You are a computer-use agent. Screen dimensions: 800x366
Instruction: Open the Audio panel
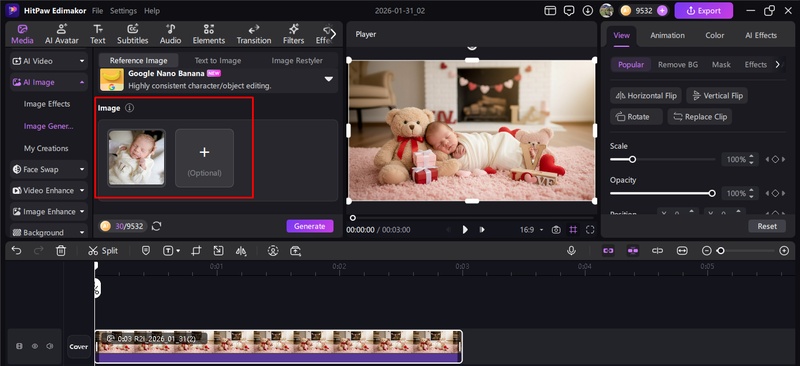(x=170, y=34)
